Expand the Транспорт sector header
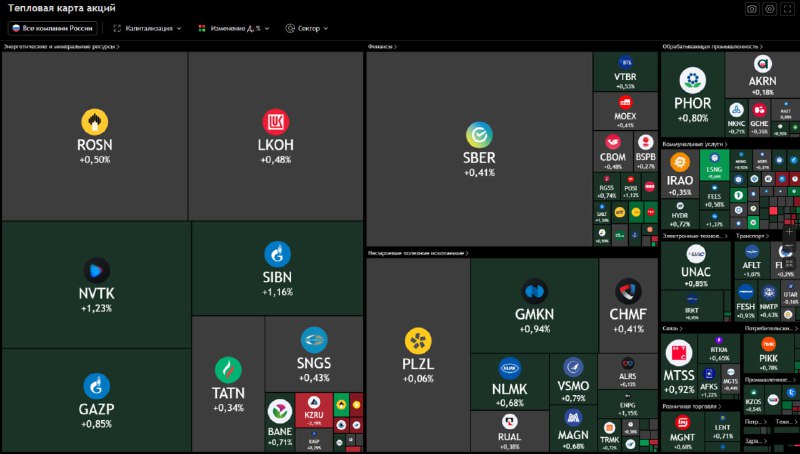The height and width of the screenshot is (454, 800). pos(753,236)
